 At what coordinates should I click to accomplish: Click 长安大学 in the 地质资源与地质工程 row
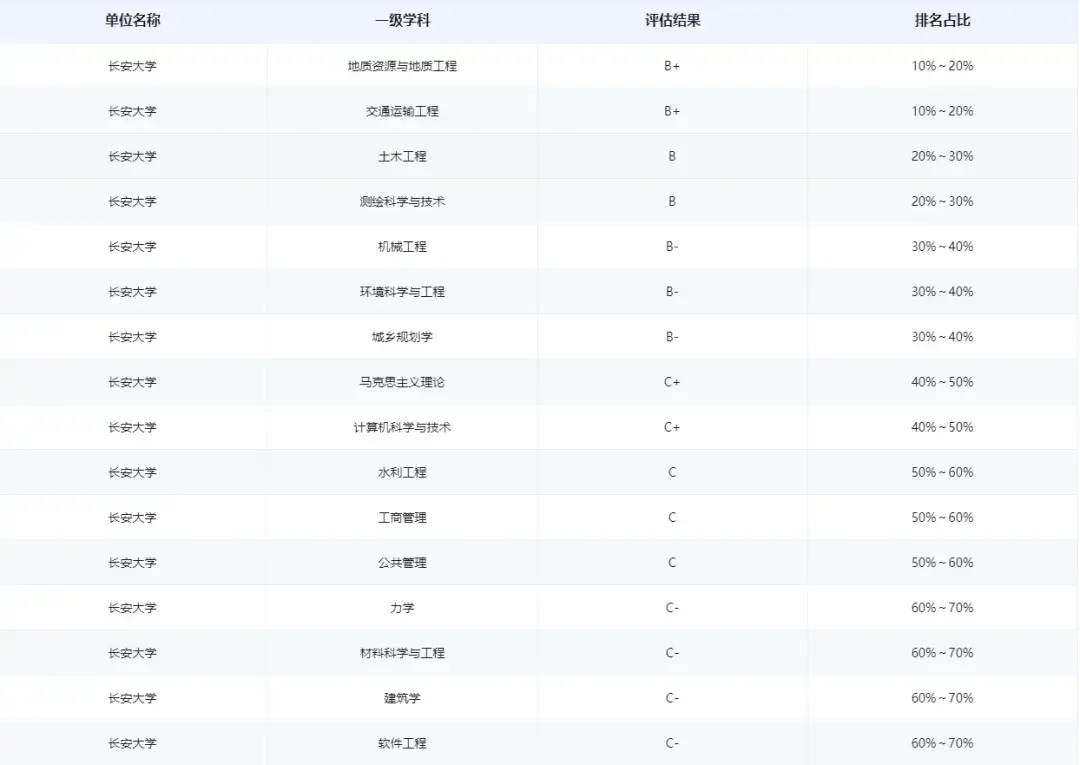132,66
